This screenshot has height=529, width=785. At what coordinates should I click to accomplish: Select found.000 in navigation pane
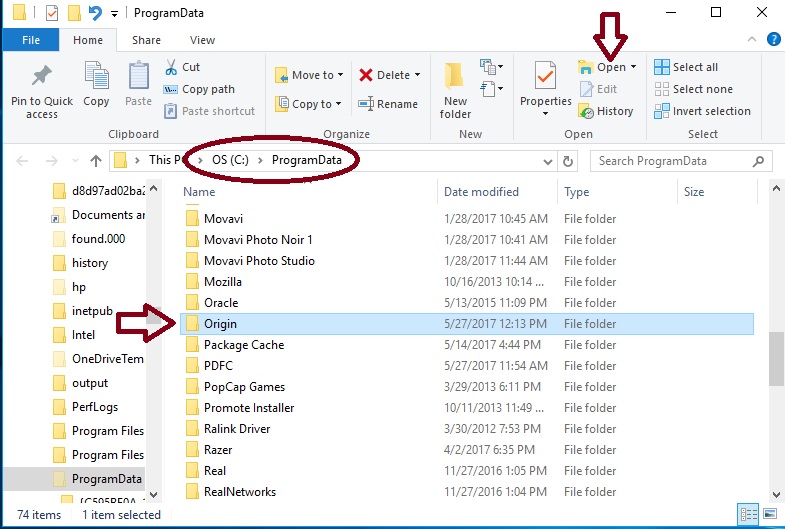point(89,239)
